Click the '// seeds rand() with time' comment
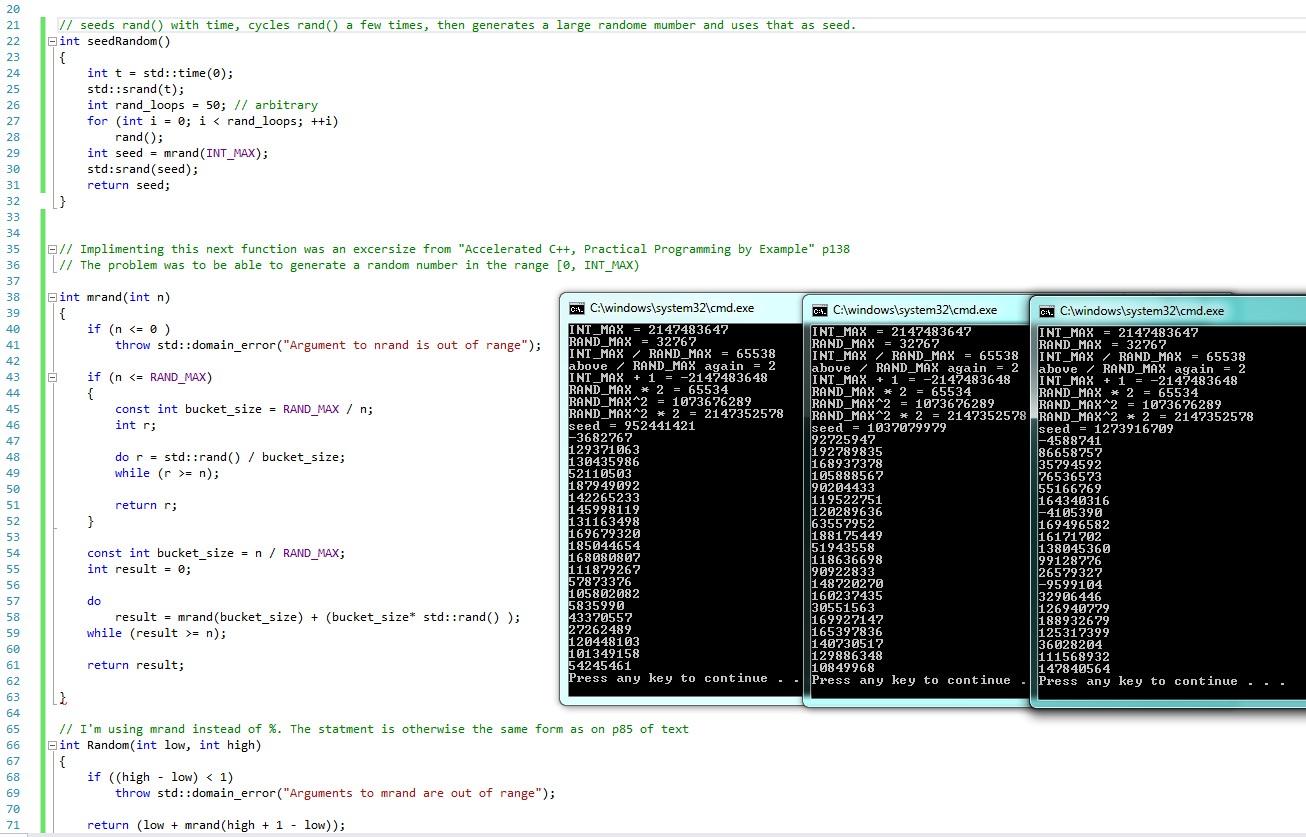Viewport: 1306px width, 837px height. tap(458, 25)
